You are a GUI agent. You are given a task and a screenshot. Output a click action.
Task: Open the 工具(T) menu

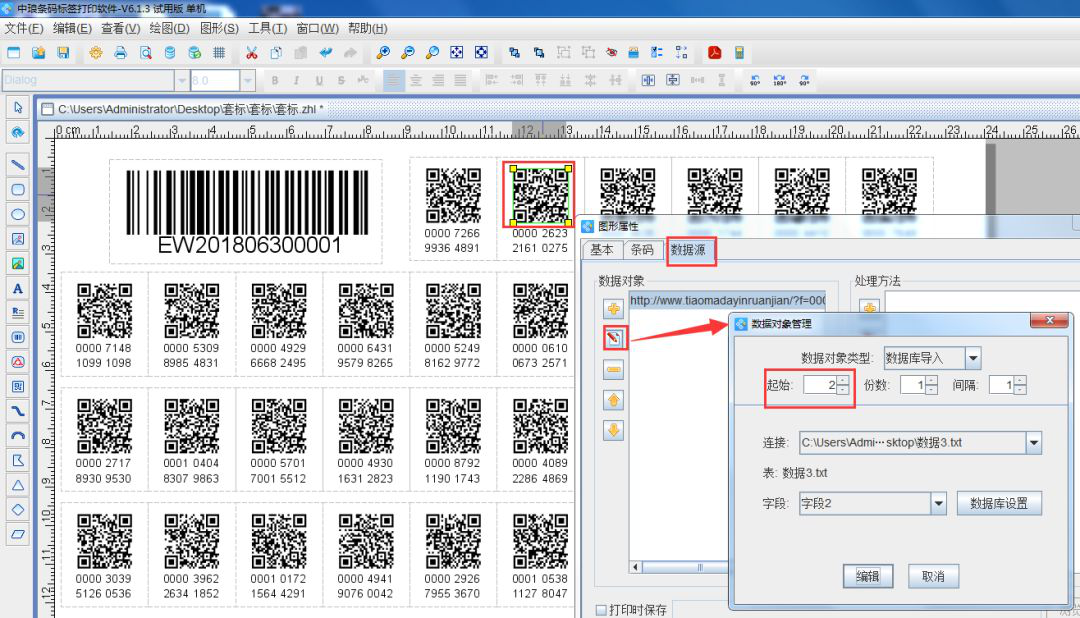[x=266, y=28]
